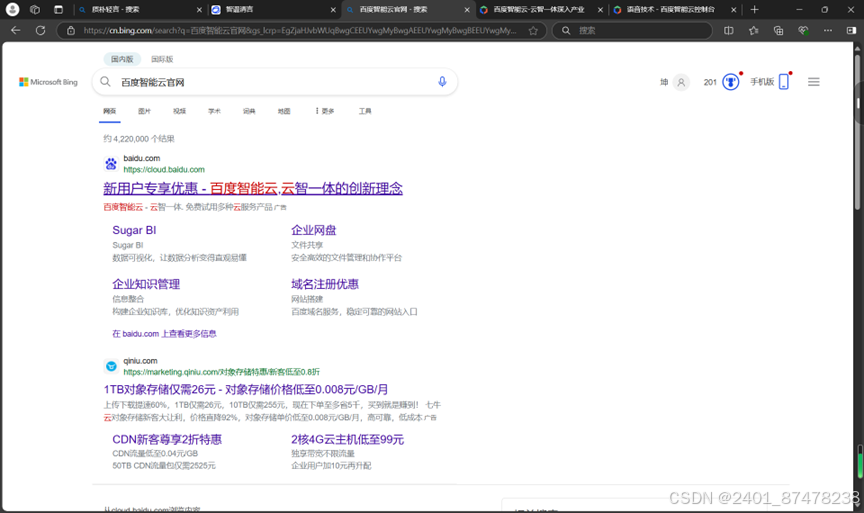This screenshot has width=864, height=513.
Task: Select the 网页 results tab
Action: click(110, 111)
